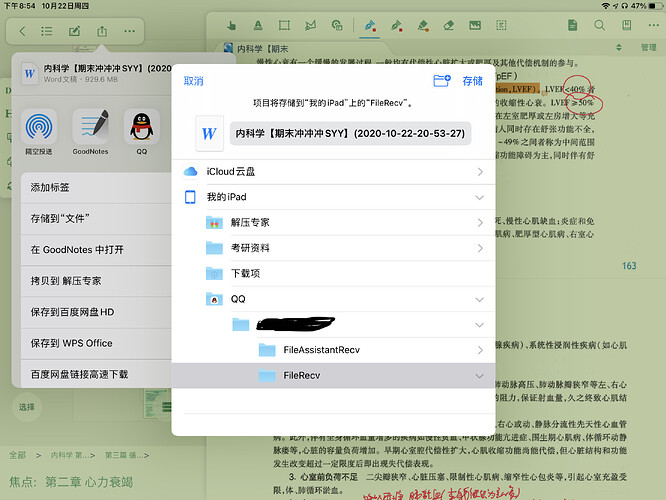The image size is (666, 500).
Task: Open the left toolbar more options (…)
Action: click(130, 31)
